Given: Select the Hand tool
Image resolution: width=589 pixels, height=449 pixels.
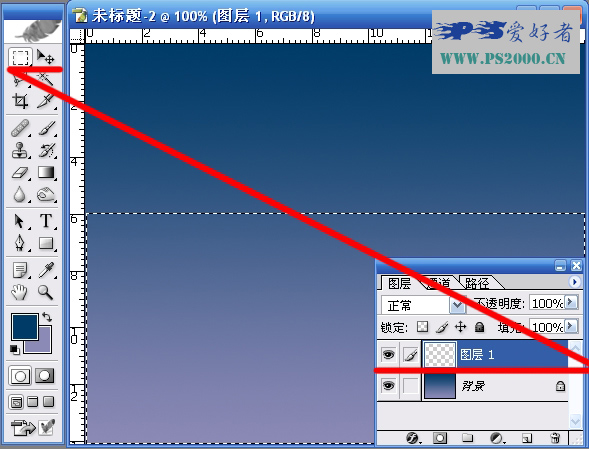Looking at the screenshot, I should pyautogui.click(x=20, y=292).
